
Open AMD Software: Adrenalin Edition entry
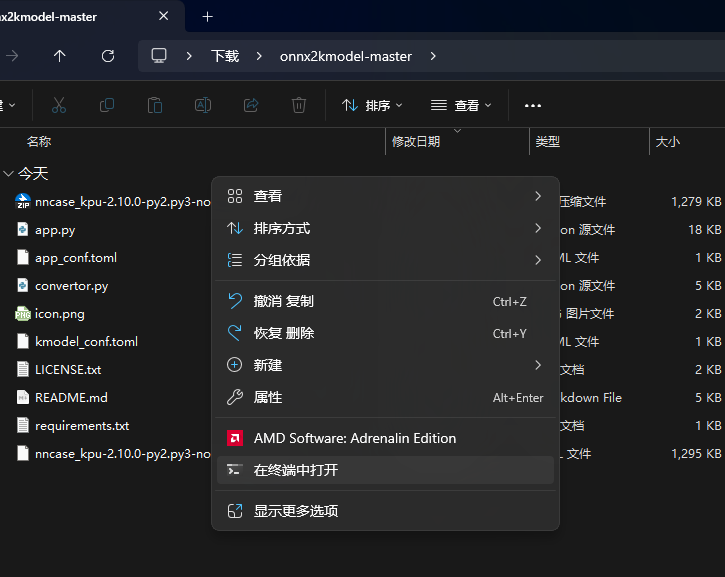(x=385, y=438)
